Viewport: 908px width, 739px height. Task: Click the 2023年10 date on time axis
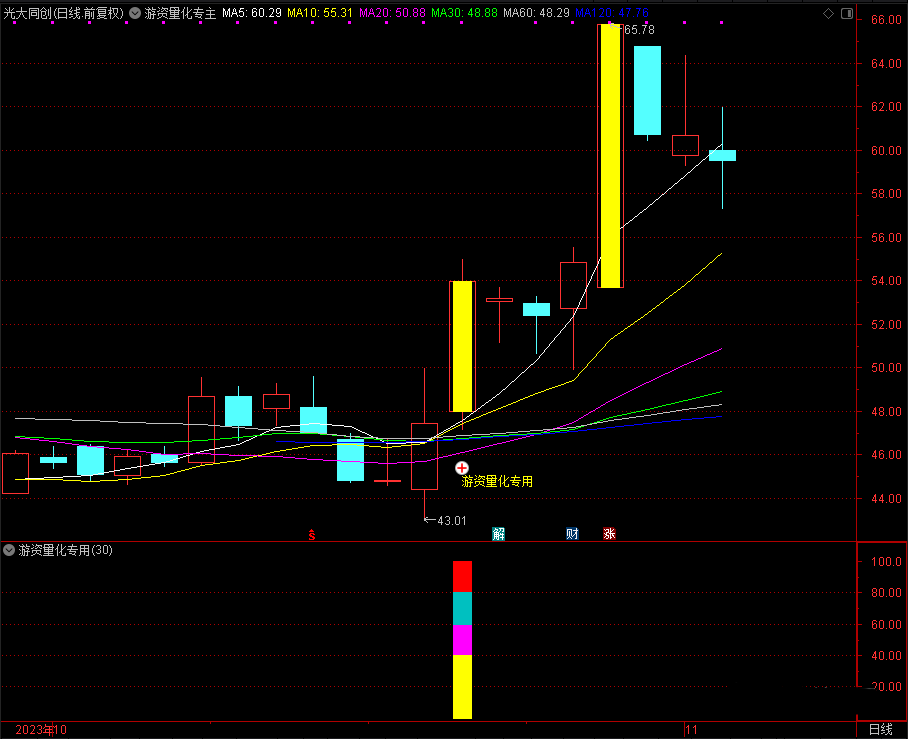(x=40, y=730)
